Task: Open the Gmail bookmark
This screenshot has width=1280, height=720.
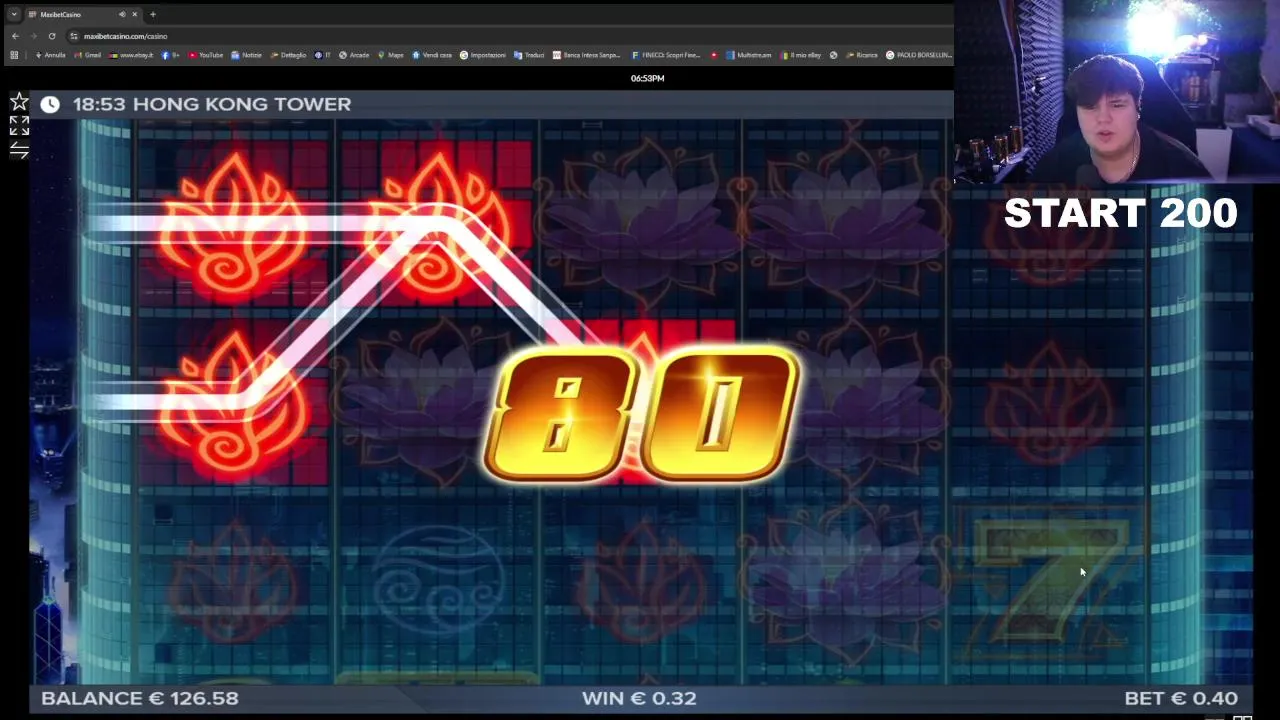Action: pos(88,55)
